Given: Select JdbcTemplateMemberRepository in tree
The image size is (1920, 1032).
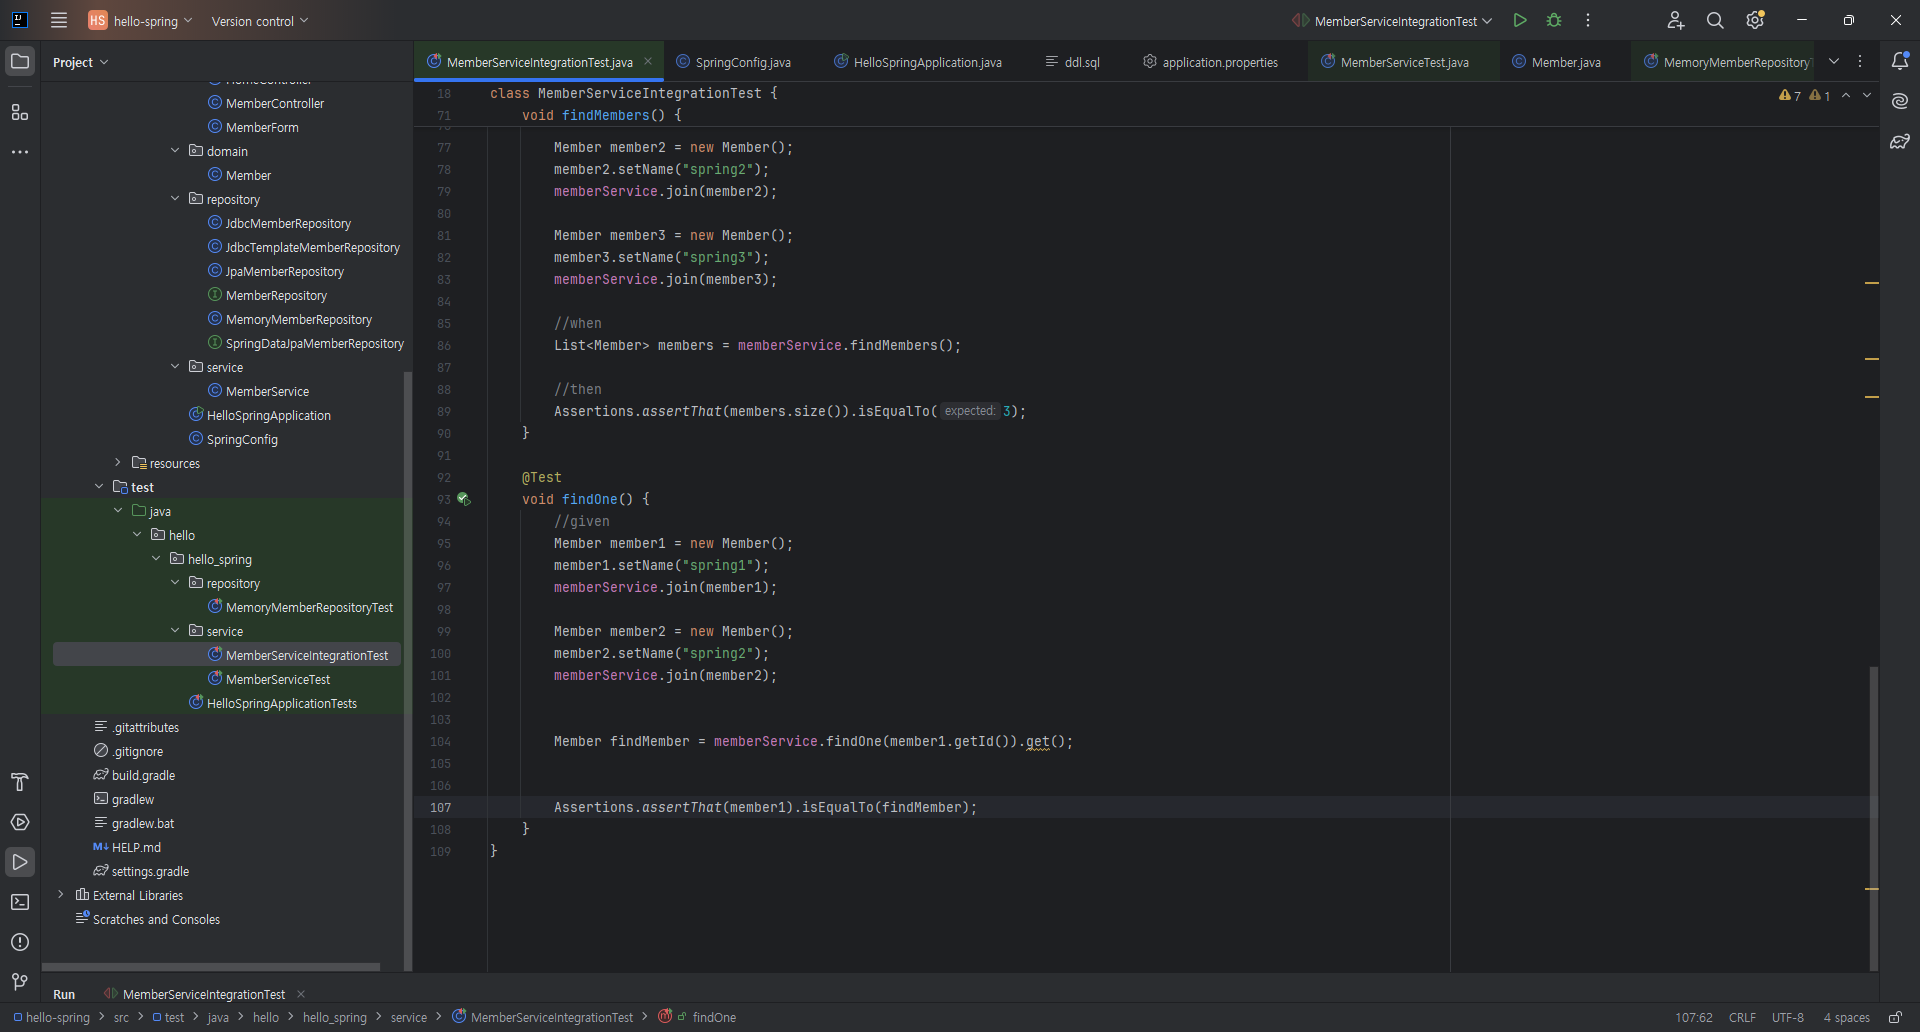Looking at the screenshot, I should tap(312, 247).
